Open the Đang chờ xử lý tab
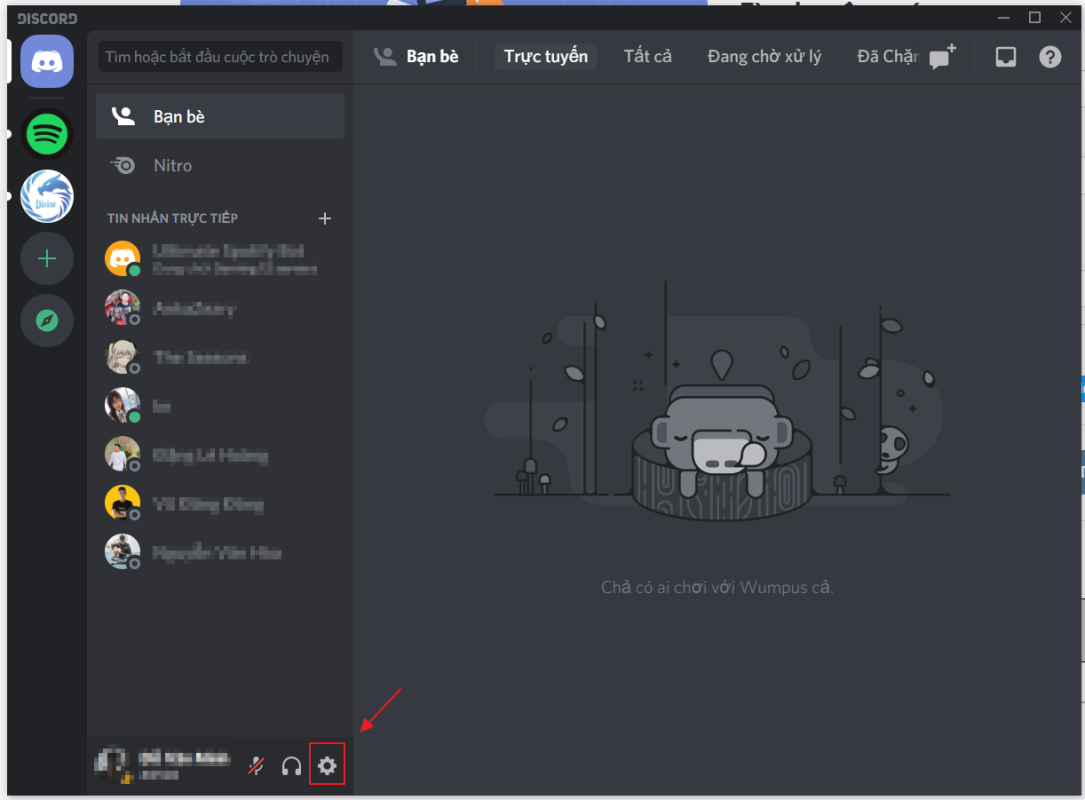This screenshot has height=800, width=1085. coord(764,56)
